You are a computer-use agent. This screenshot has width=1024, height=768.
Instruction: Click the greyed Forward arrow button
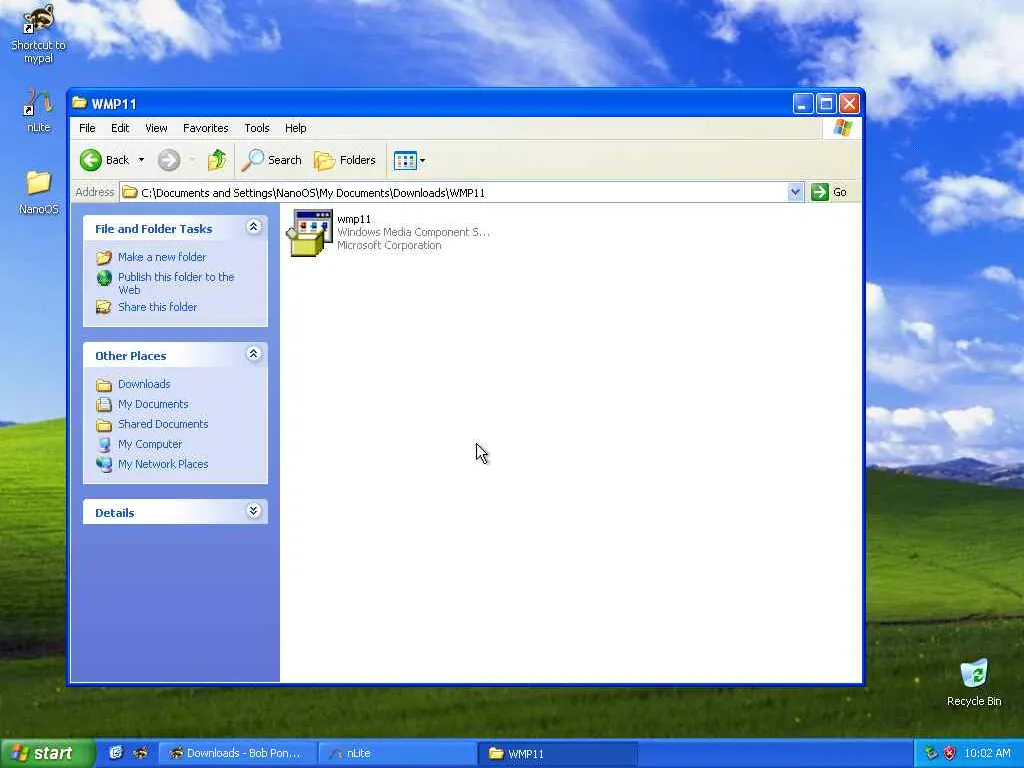pos(169,160)
